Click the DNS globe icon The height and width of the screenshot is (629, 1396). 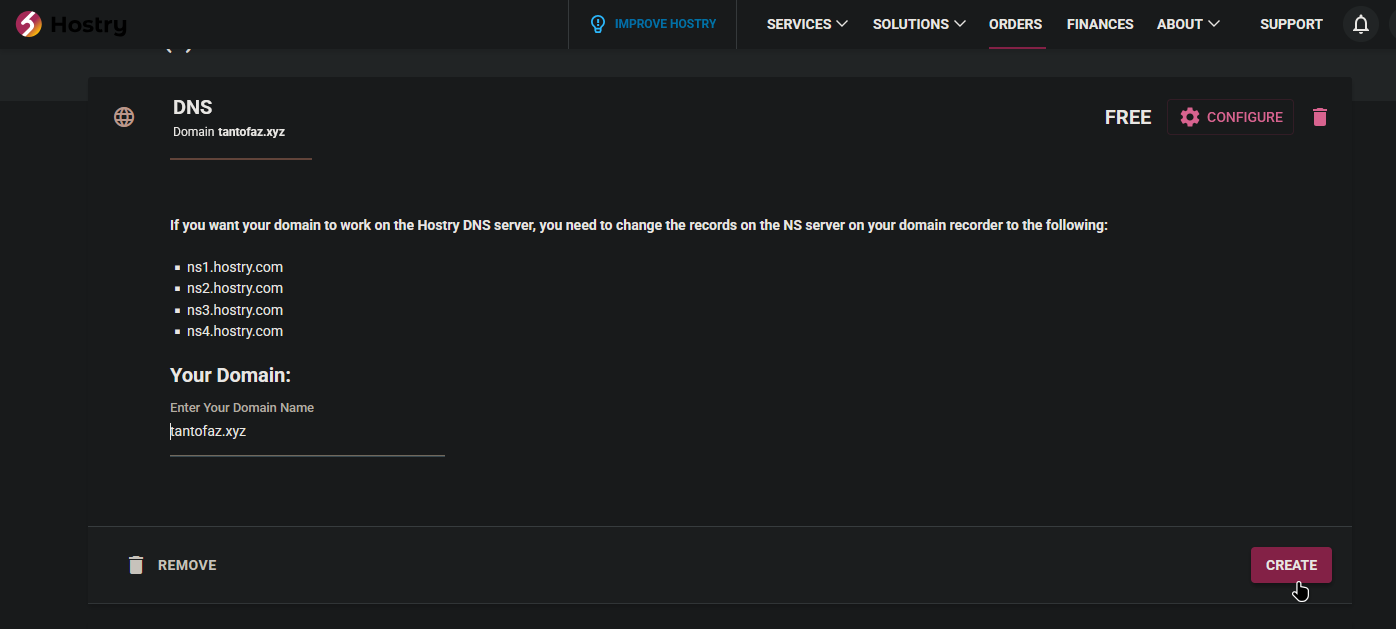124,117
